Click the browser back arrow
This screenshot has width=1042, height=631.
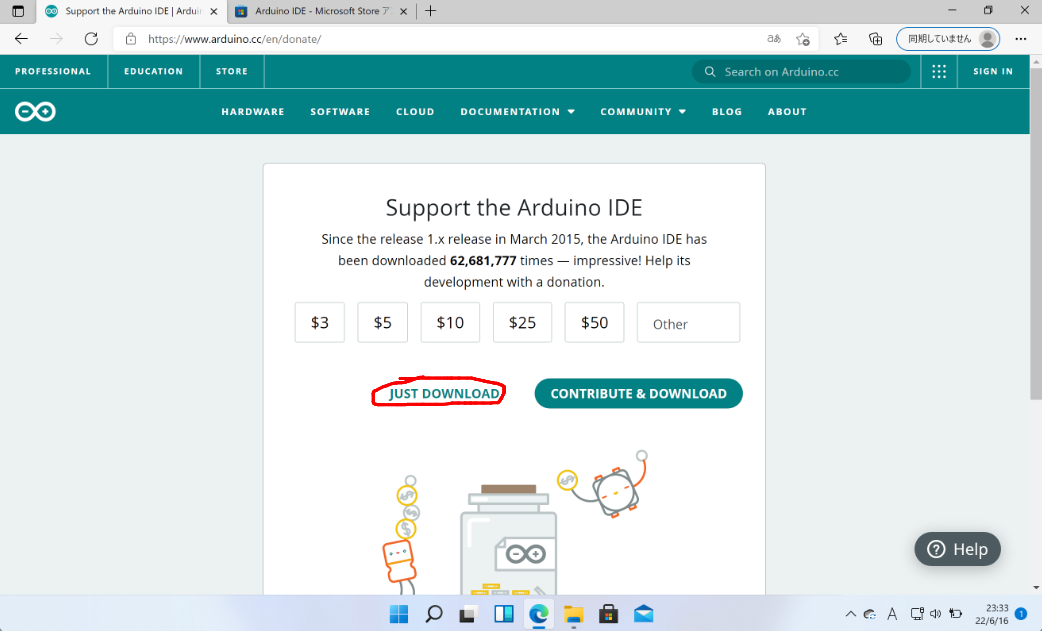coord(21,39)
